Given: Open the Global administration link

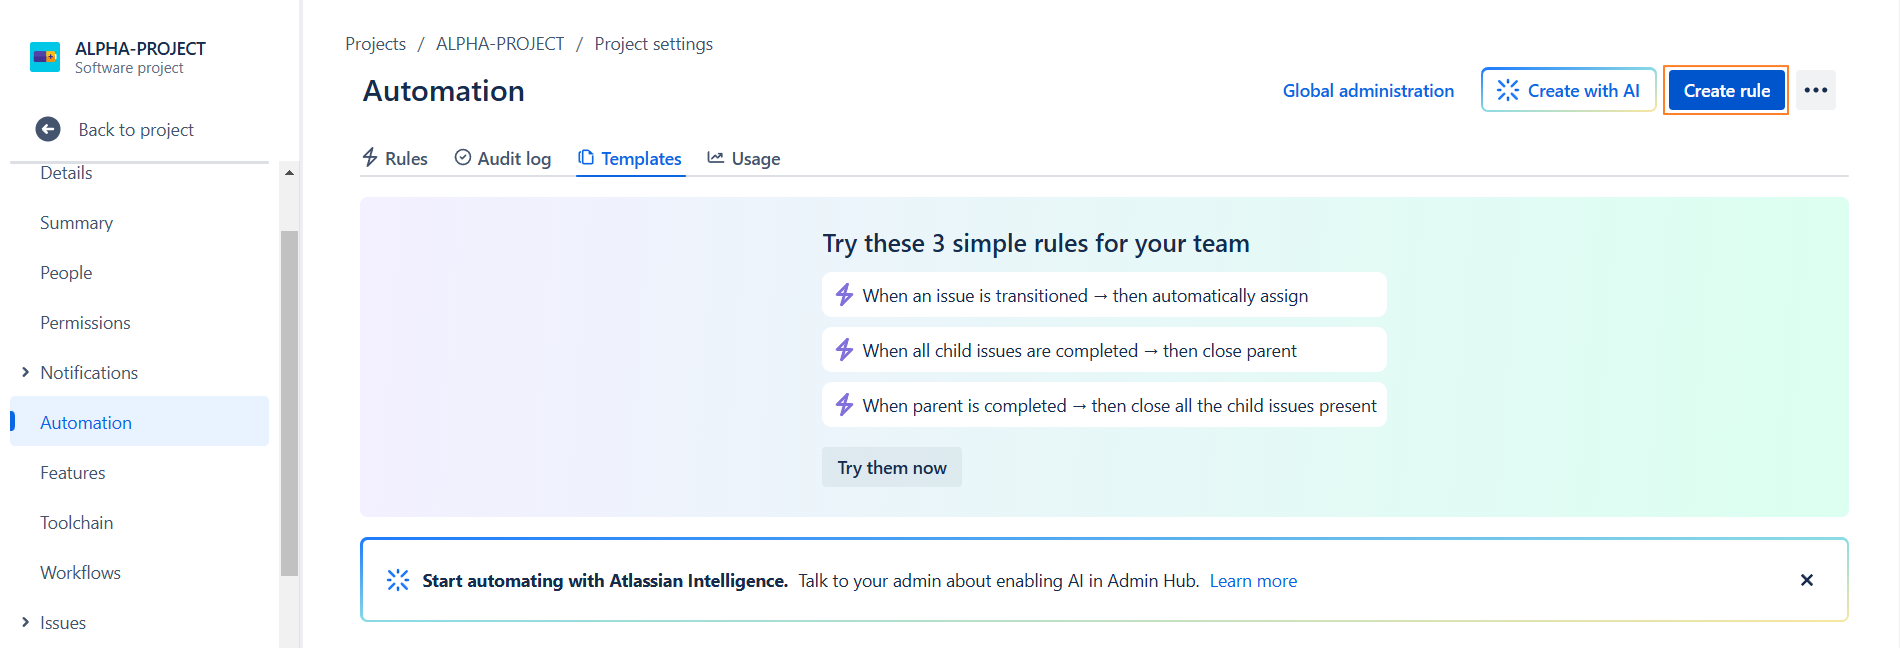Looking at the screenshot, I should (x=1368, y=90).
